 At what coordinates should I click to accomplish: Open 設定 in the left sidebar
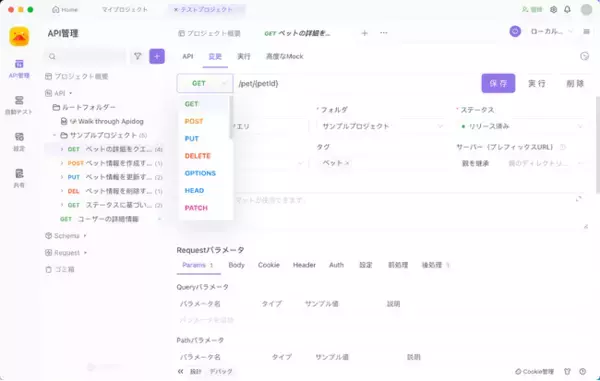click(19, 142)
